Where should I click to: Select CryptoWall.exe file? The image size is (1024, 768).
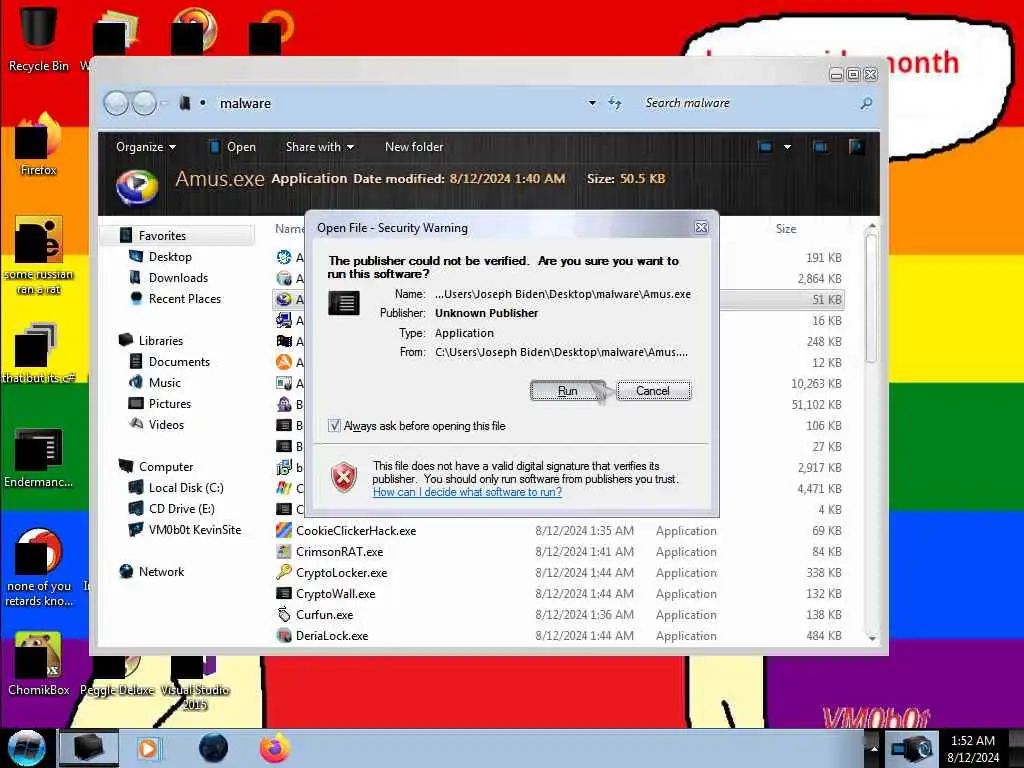[335, 594]
